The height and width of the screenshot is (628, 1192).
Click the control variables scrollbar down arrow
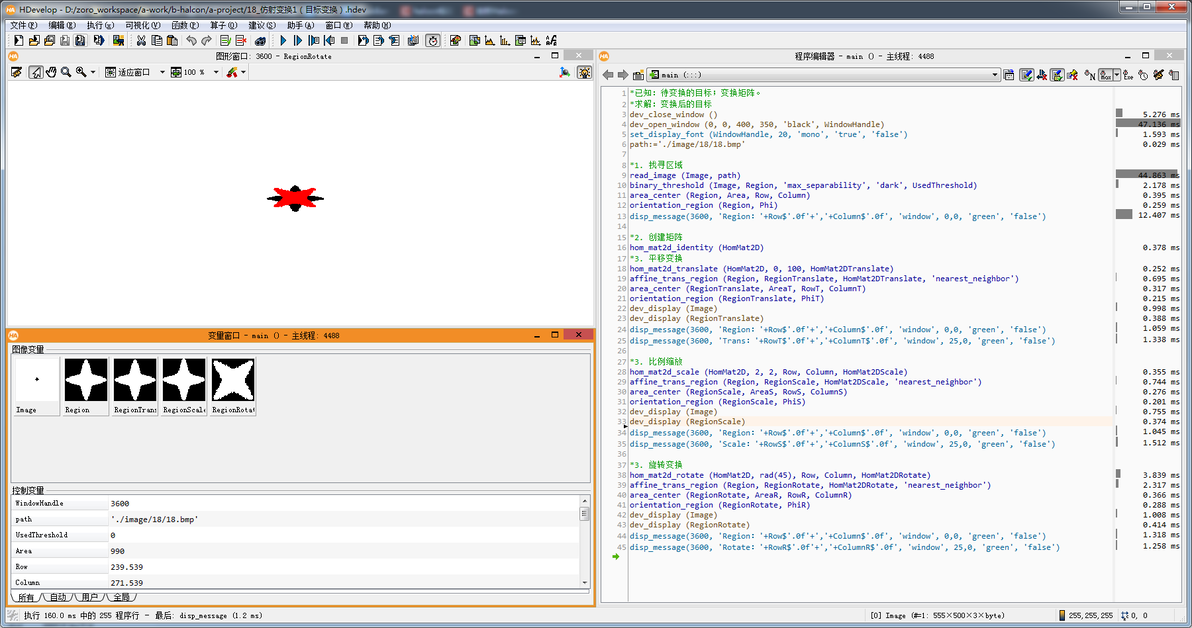[x=585, y=581]
